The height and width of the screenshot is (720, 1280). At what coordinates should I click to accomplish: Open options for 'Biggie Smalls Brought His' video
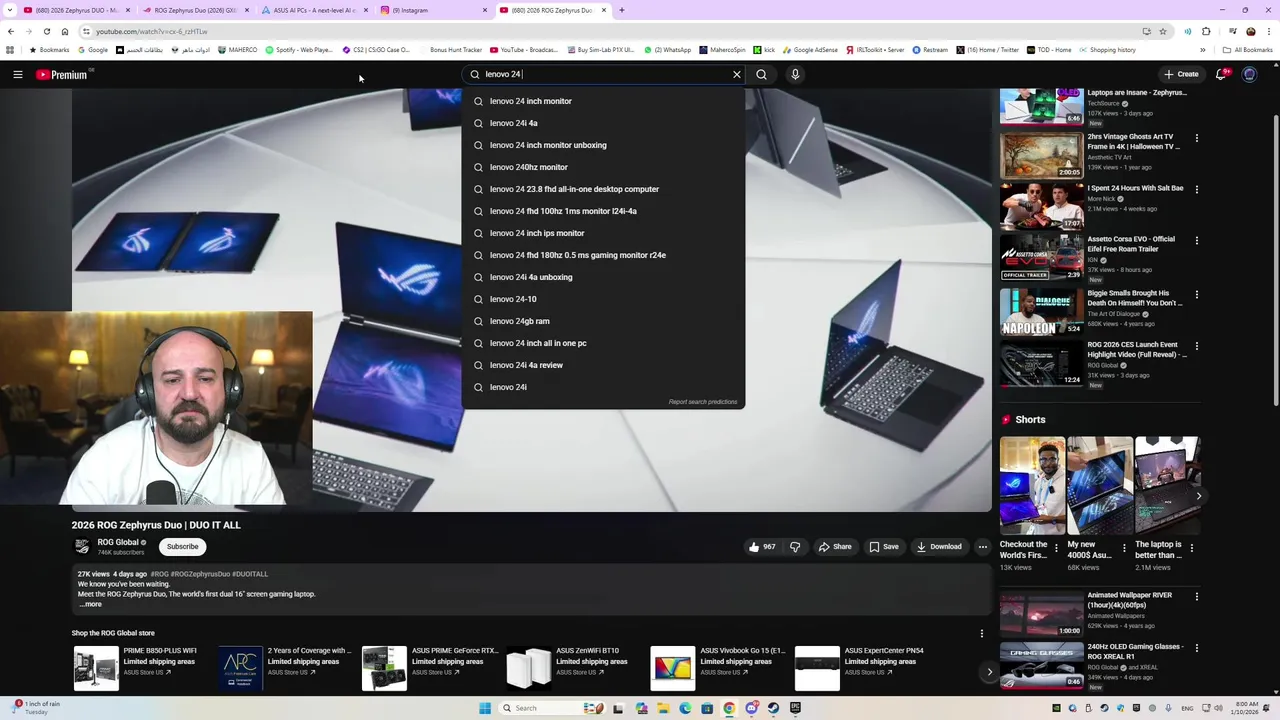click(1196, 295)
